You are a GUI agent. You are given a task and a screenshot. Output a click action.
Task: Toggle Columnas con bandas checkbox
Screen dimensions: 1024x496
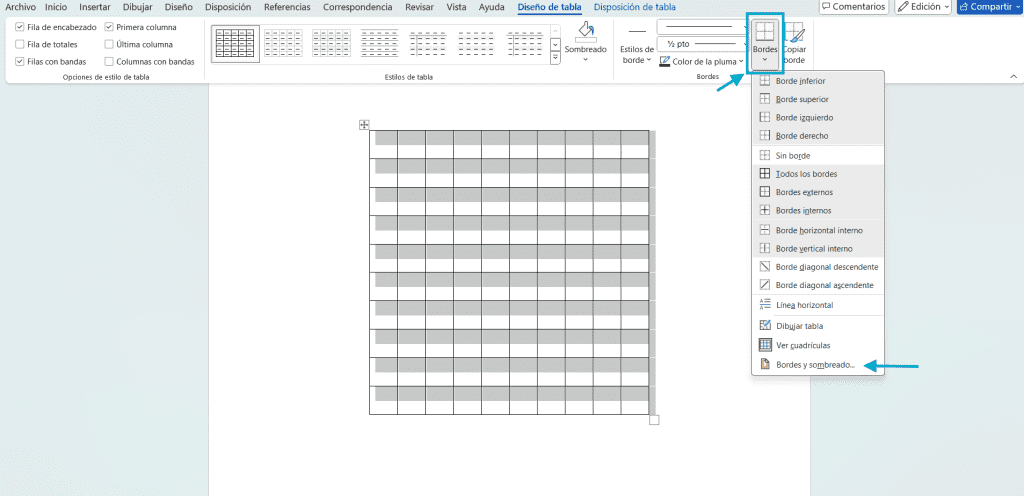click(x=109, y=61)
